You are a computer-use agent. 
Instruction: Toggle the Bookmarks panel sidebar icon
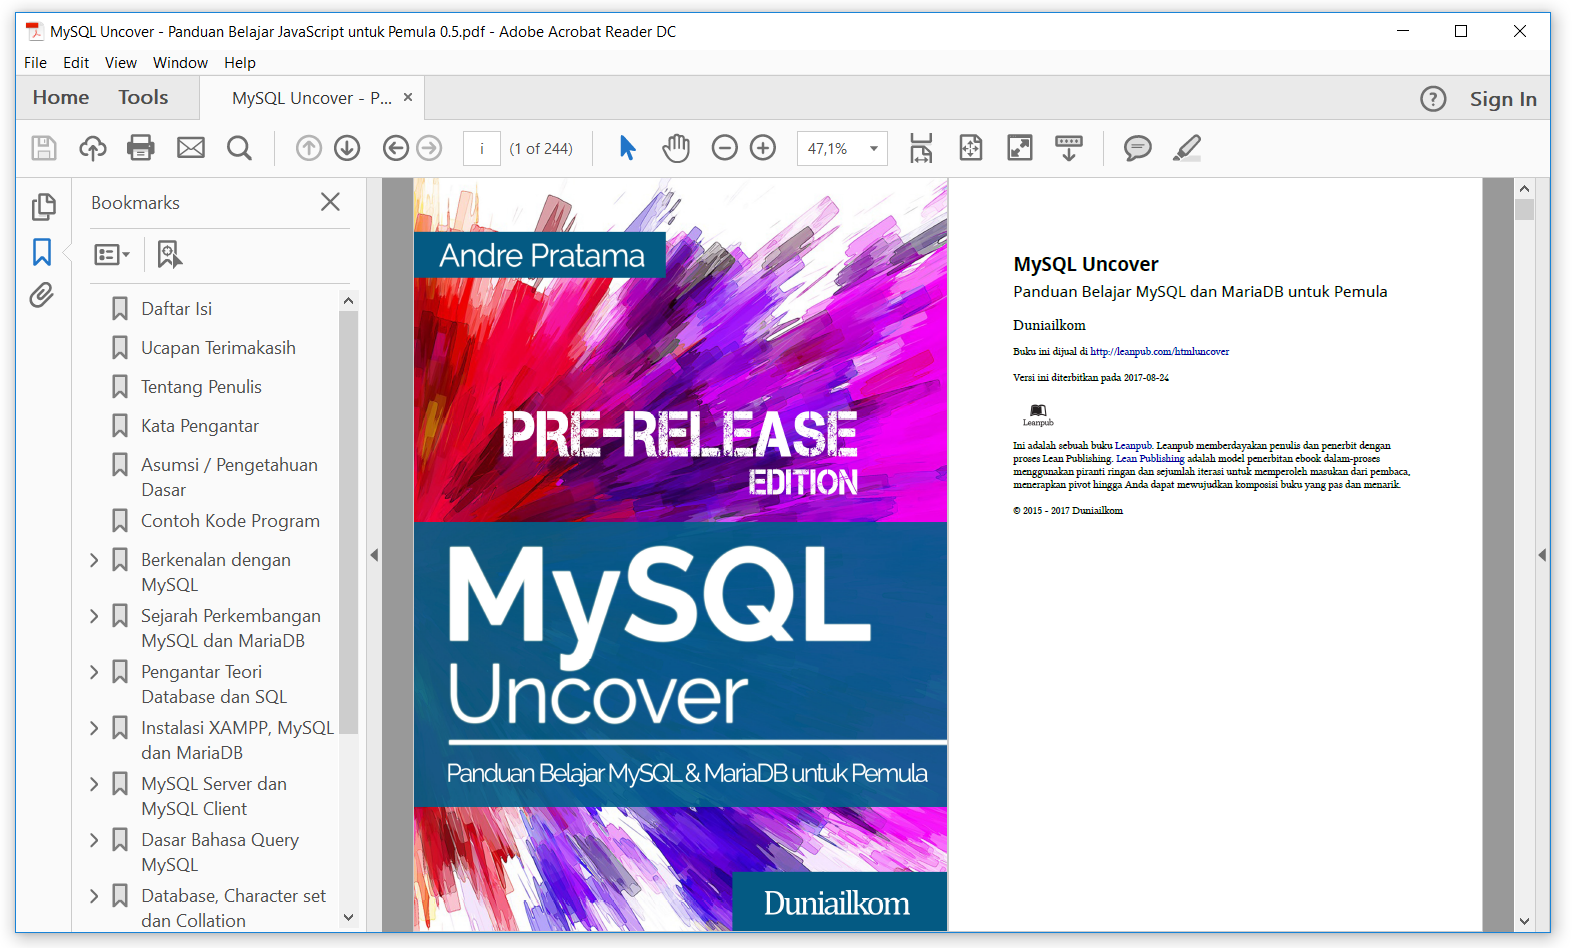click(42, 251)
